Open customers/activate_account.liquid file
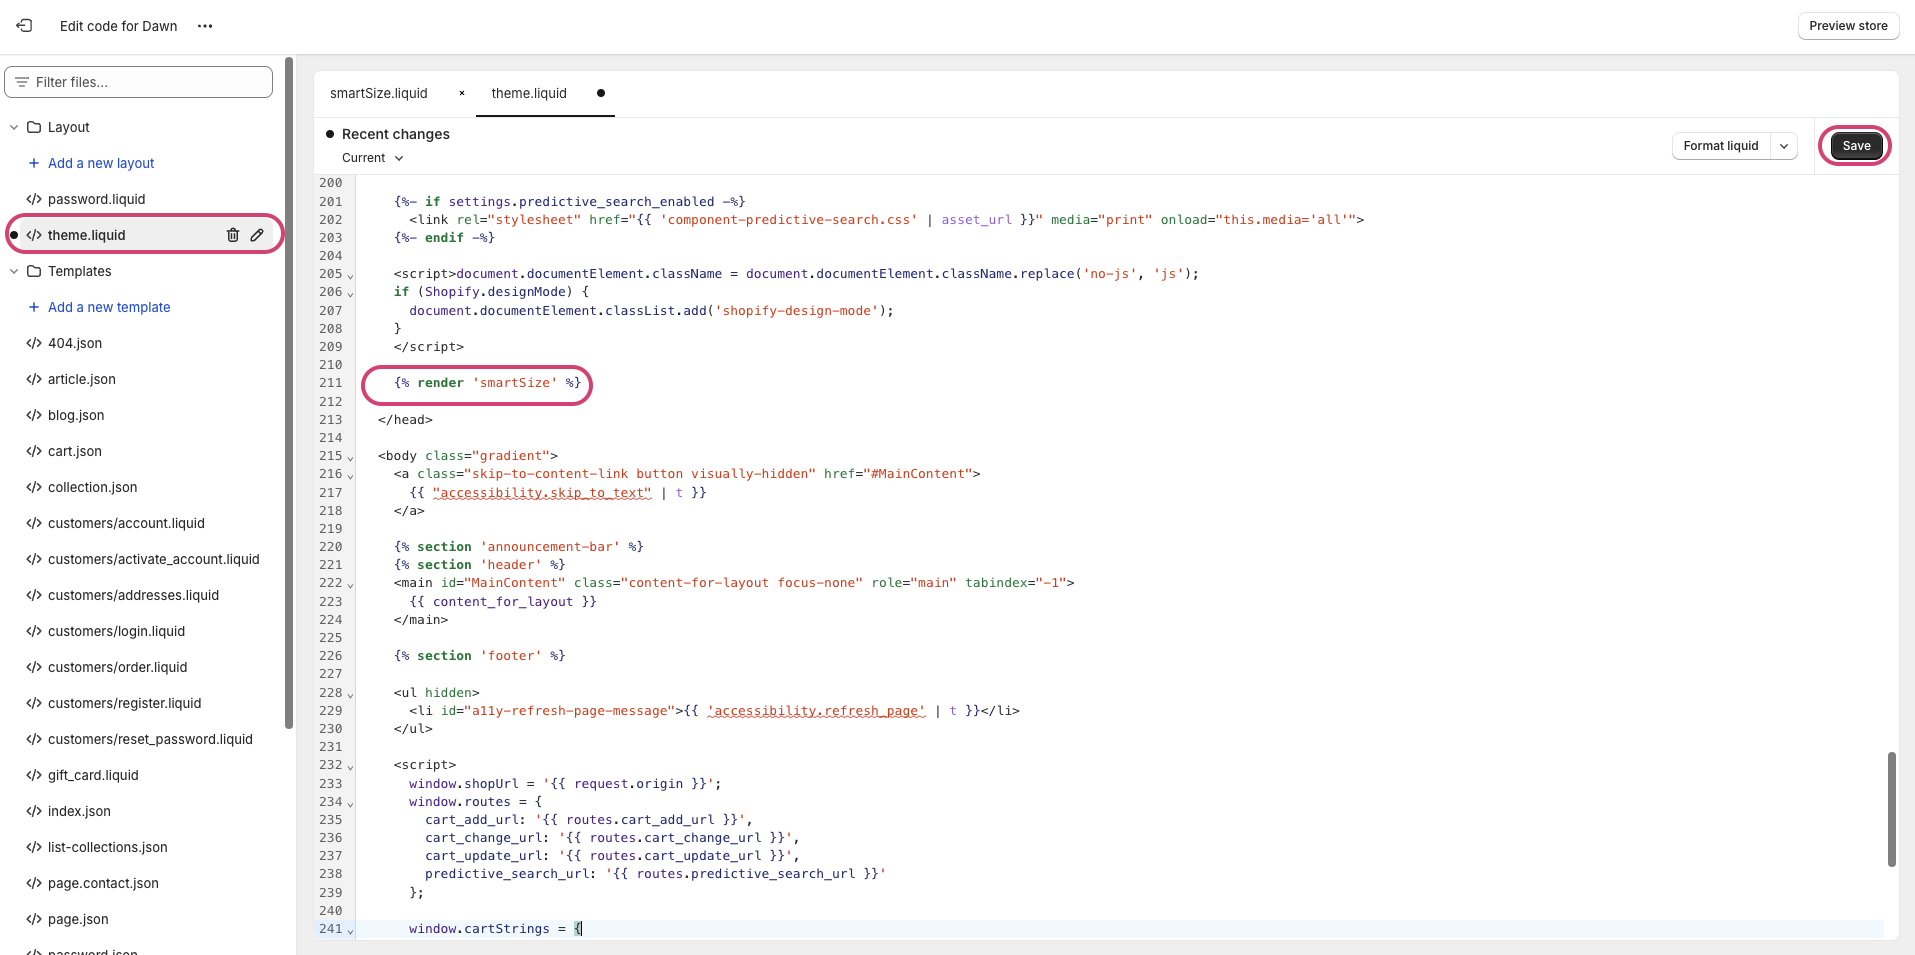This screenshot has width=1915, height=955. 154,559
